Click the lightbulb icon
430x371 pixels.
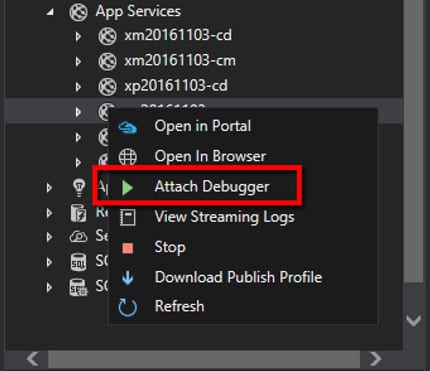pyautogui.click(x=79, y=188)
